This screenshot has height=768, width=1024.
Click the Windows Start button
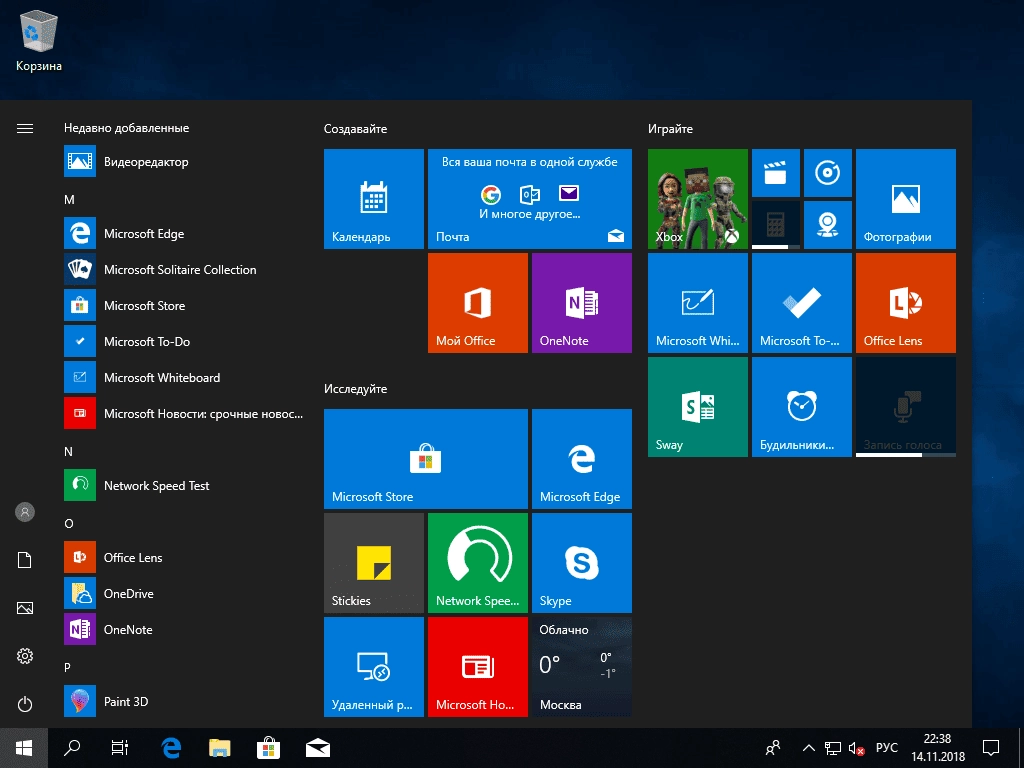tap(24, 748)
